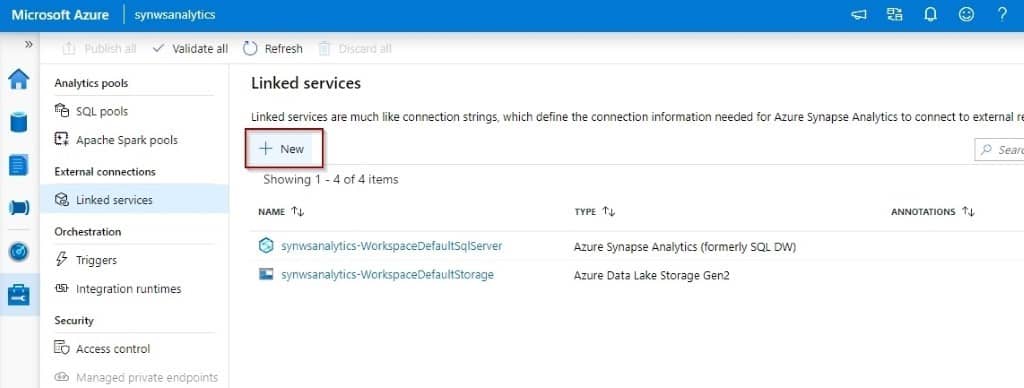Sort the list by the ANNOTATIONS column

tap(933, 212)
